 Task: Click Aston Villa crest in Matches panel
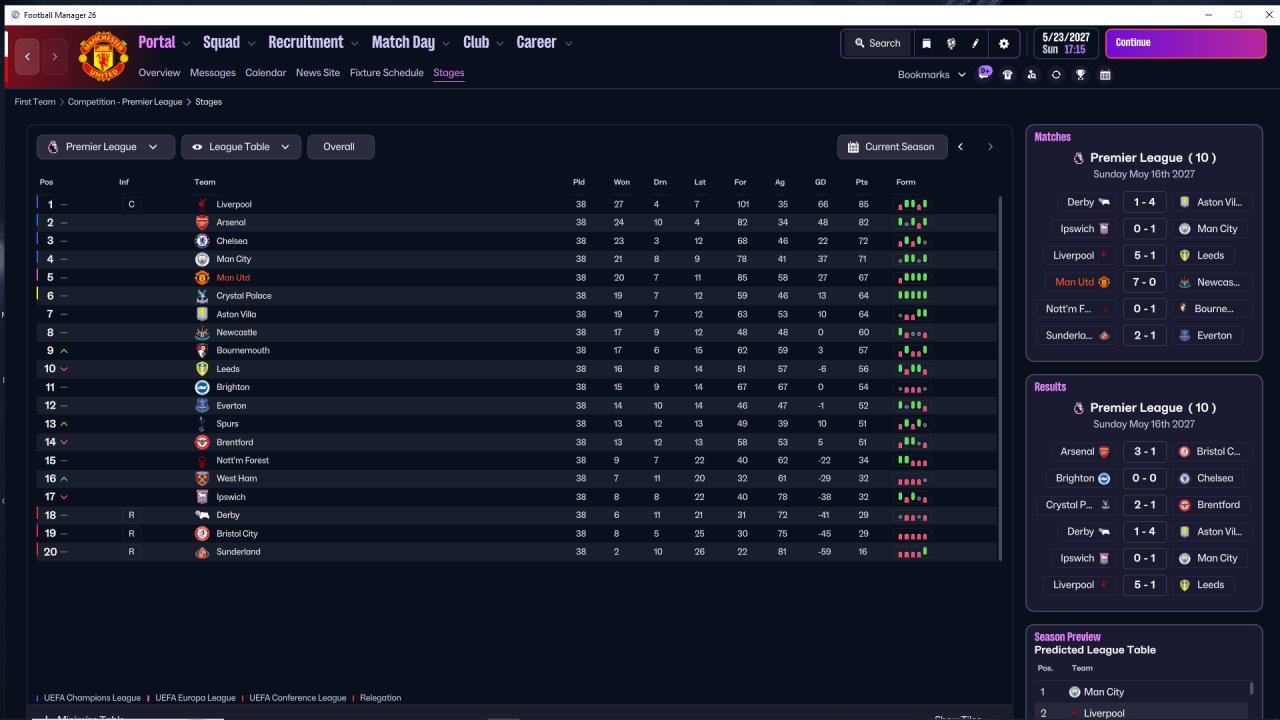[1185, 202]
